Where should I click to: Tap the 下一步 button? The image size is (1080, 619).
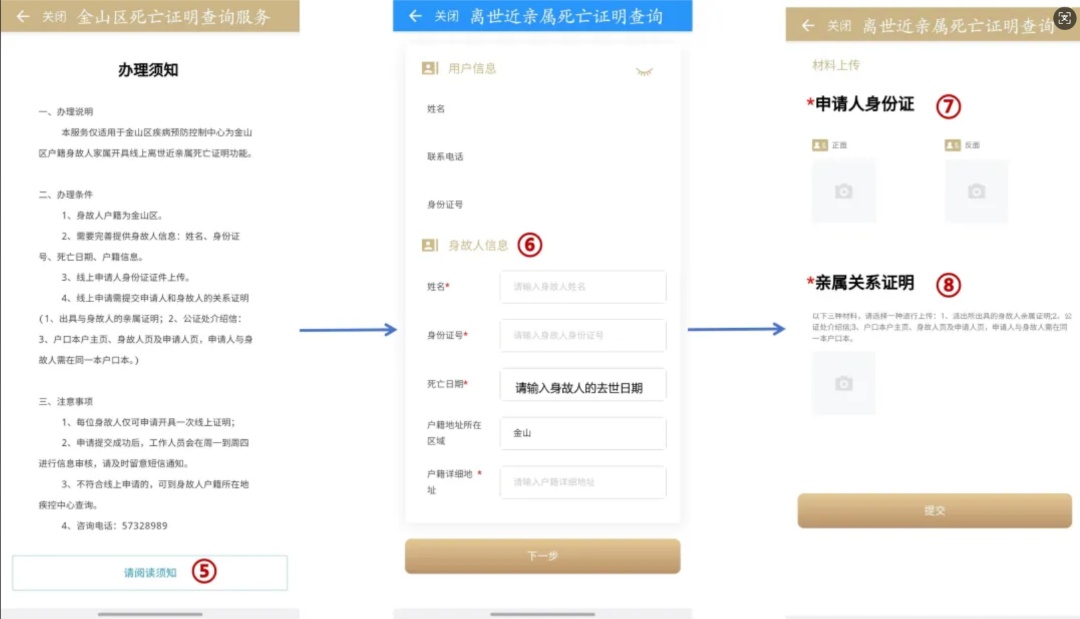(x=543, y=556)
